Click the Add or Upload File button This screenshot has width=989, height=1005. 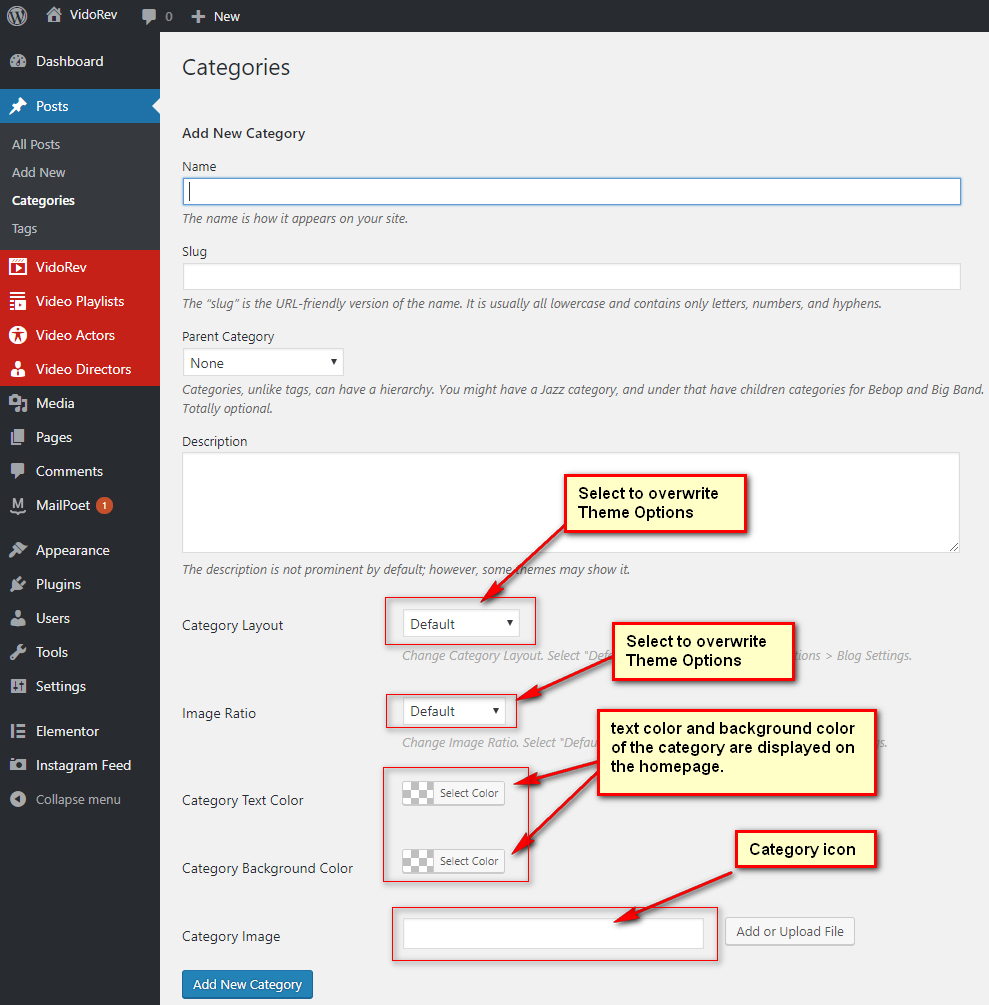click(x=789, y=931)
